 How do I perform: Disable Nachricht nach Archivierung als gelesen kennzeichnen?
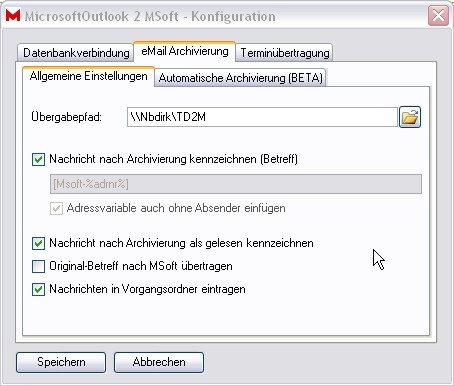point(38,243)
